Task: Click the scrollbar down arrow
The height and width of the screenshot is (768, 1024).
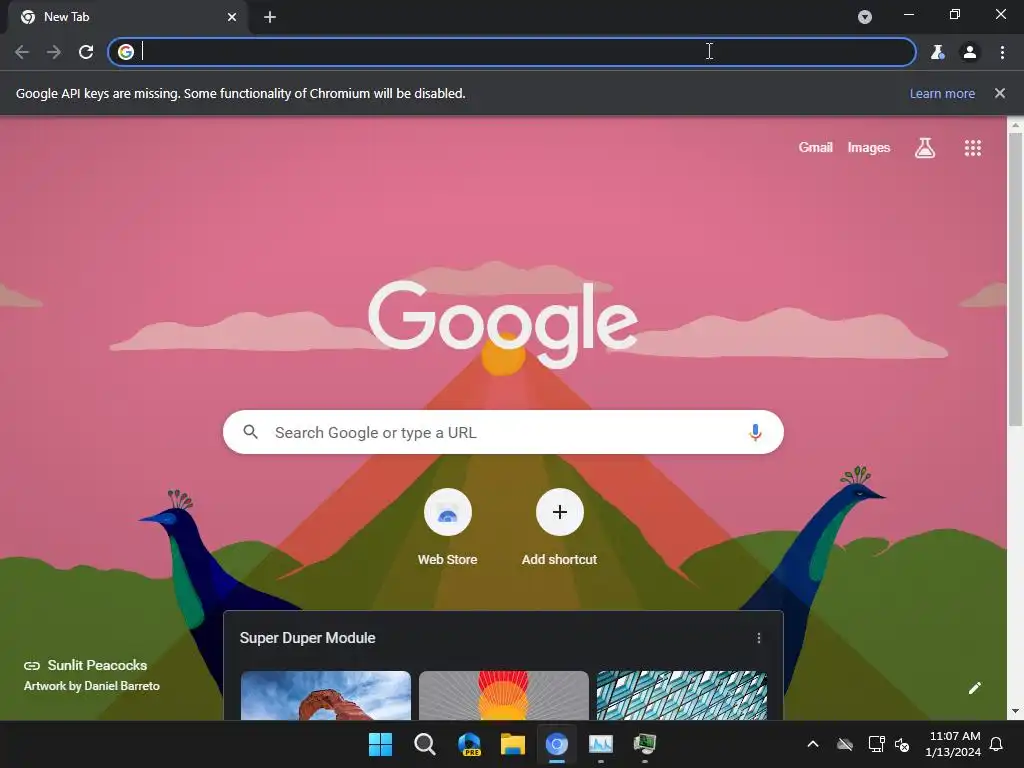Action: 1015,711
